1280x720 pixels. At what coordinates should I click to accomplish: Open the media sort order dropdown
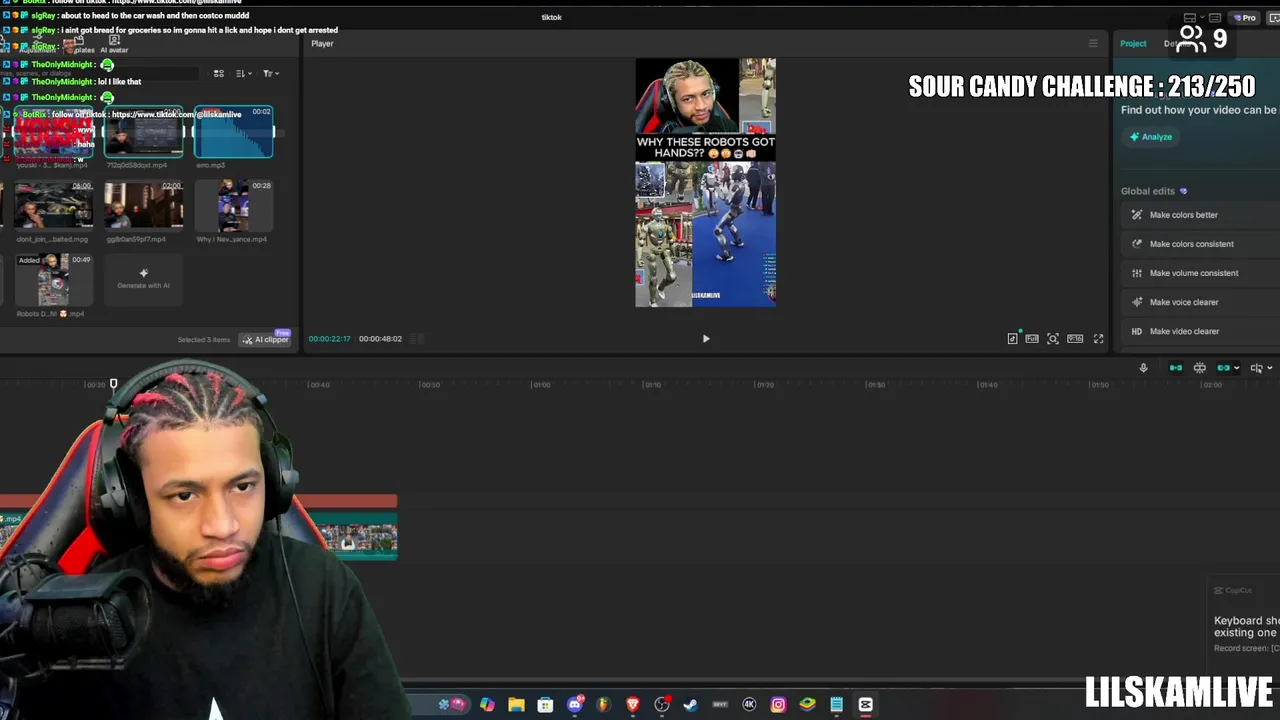click(x=243, y=74)
